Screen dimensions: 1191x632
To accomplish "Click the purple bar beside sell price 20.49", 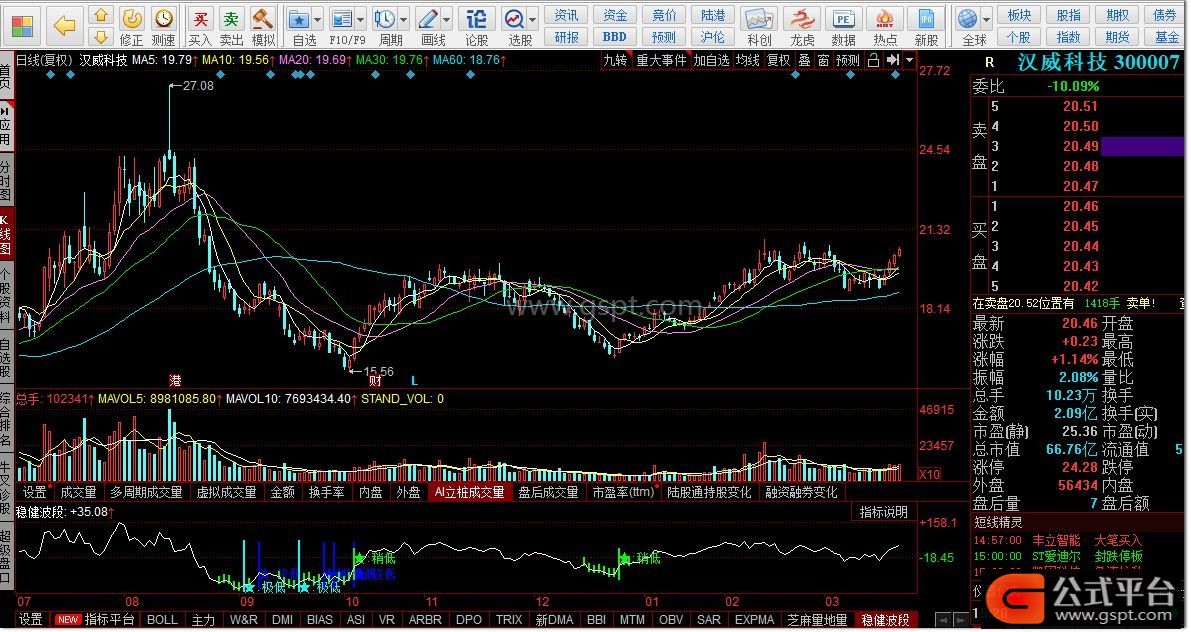I will coord(1142,146).
